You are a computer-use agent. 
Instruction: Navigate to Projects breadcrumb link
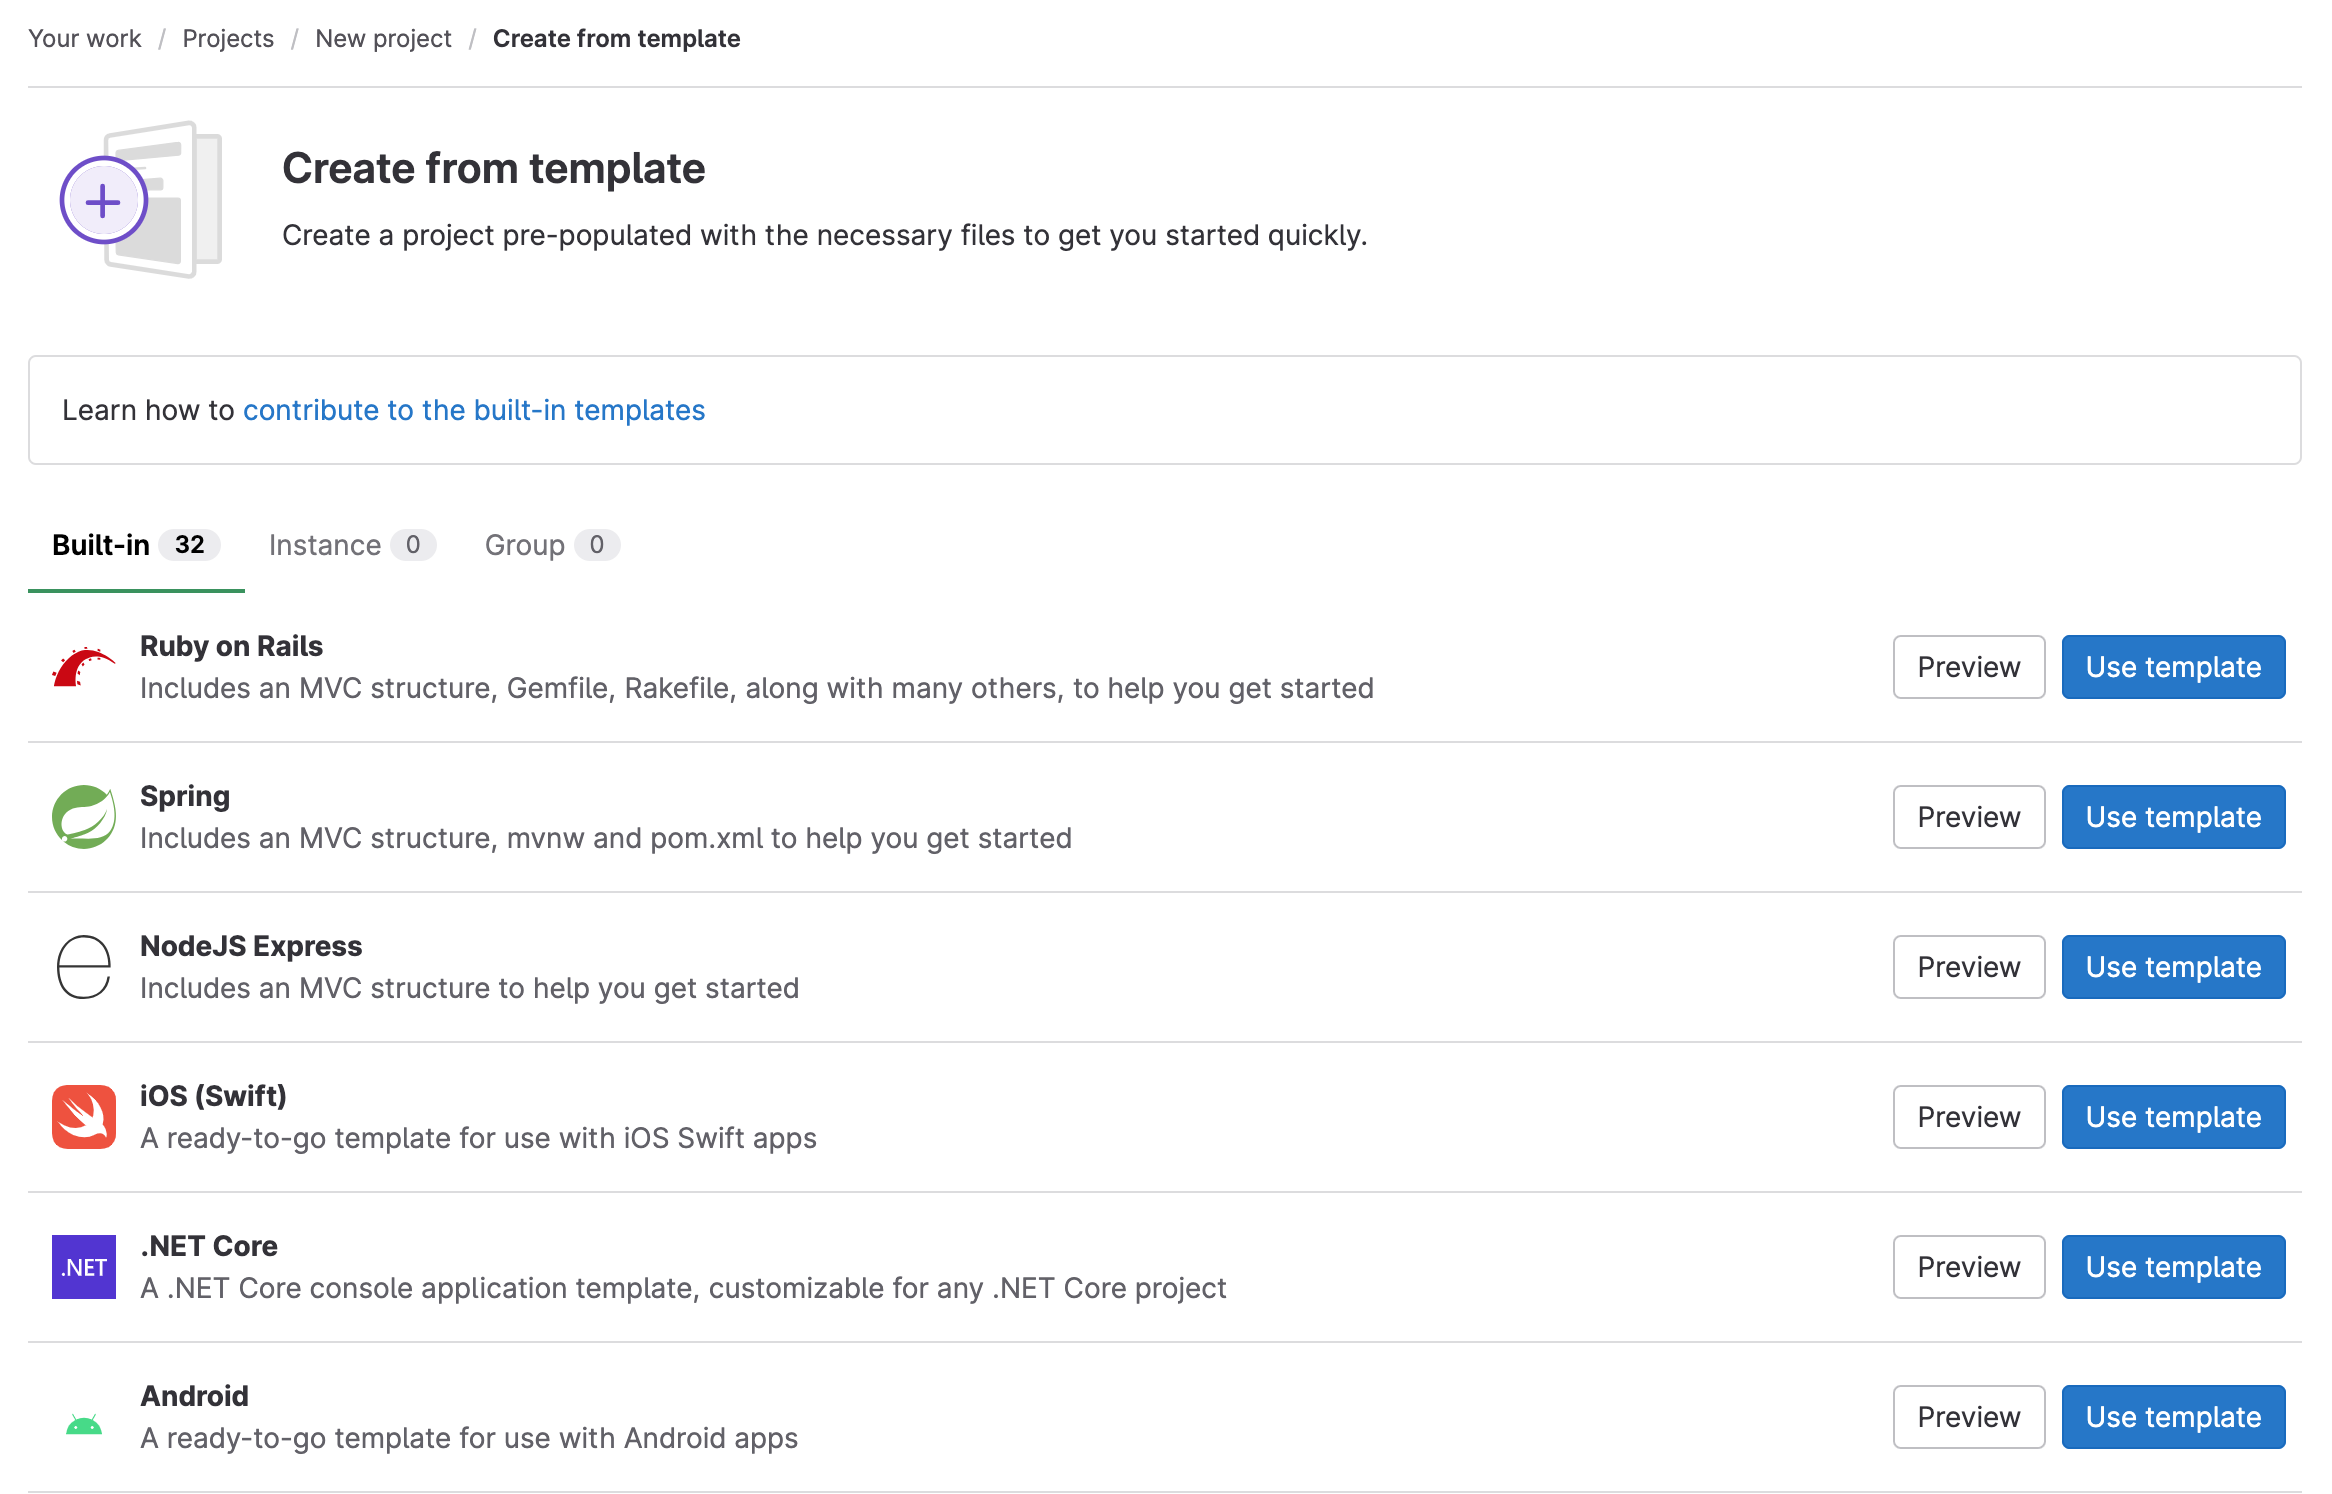tap(228, 38)
